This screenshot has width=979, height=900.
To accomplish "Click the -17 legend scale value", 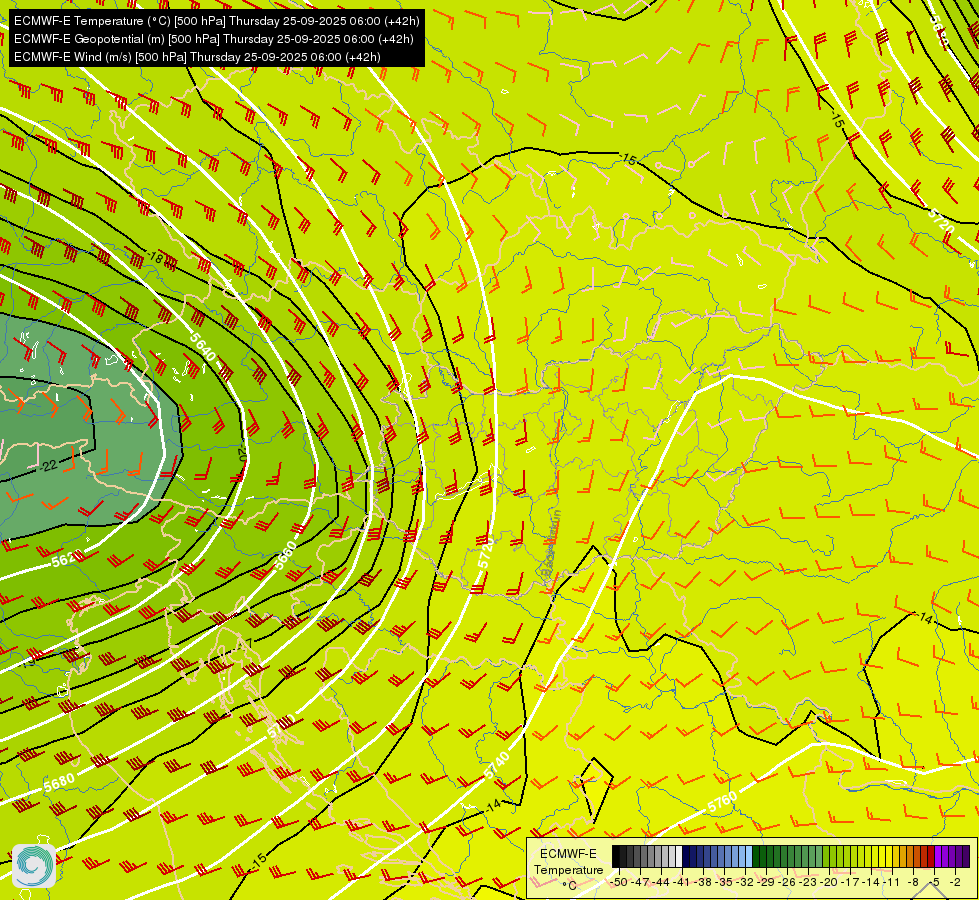I will coord(850,882).
